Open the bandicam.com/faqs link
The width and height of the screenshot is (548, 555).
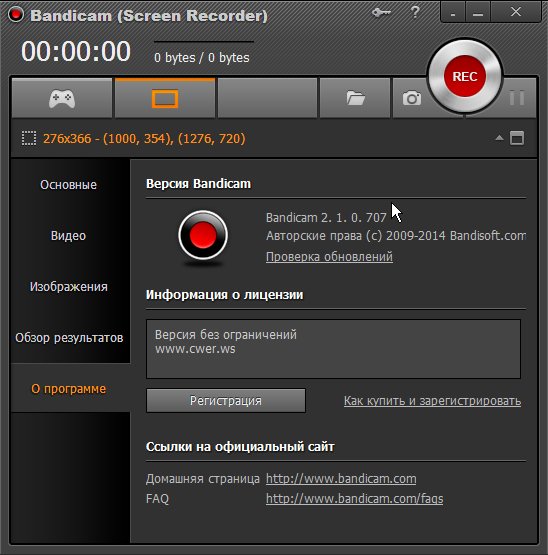coord(354,499)
